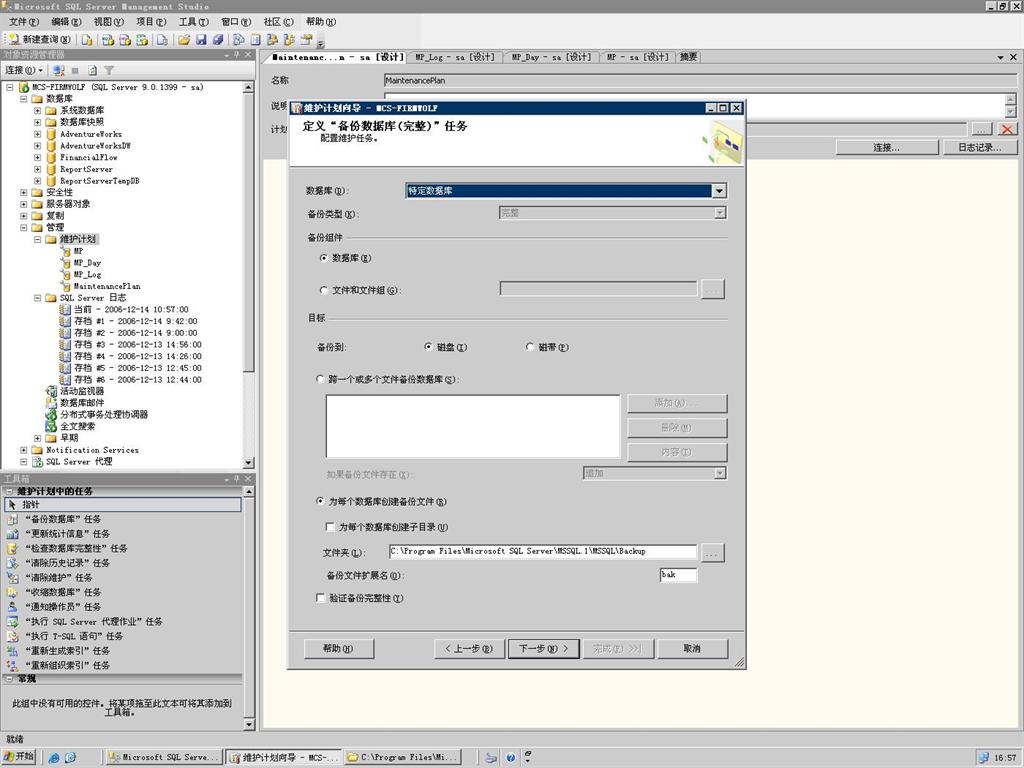Click the 日志记录... button in the design pane

pyautogui.click(x=980, y=148)
